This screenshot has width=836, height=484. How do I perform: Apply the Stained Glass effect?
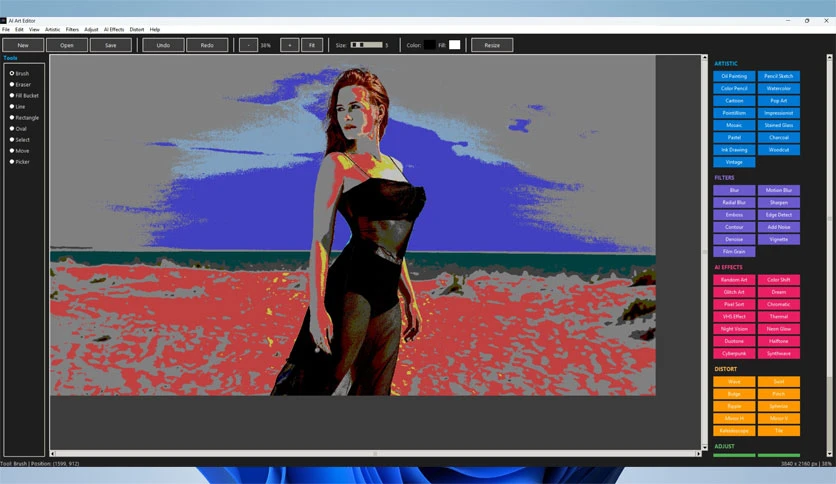[778, 125]
